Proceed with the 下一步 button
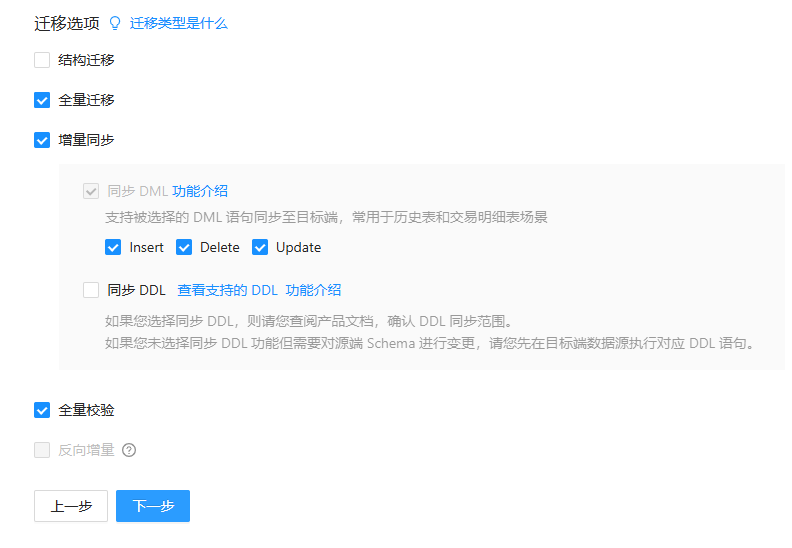This screenshot has width=792, height=548. coord(153,506)
